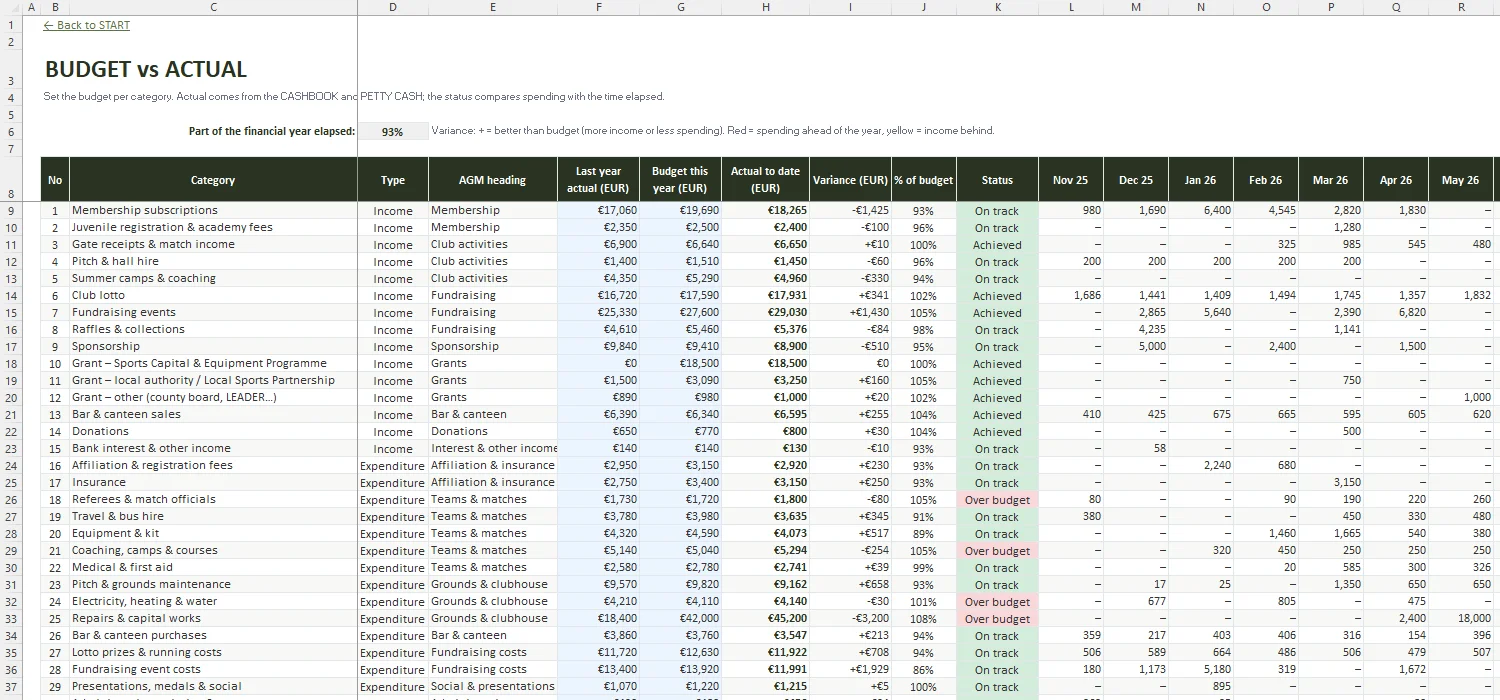Select Electricity, heating & water cell
Image resolution: width=1500 pixels, height=700 pixels.
coord(213,601)
